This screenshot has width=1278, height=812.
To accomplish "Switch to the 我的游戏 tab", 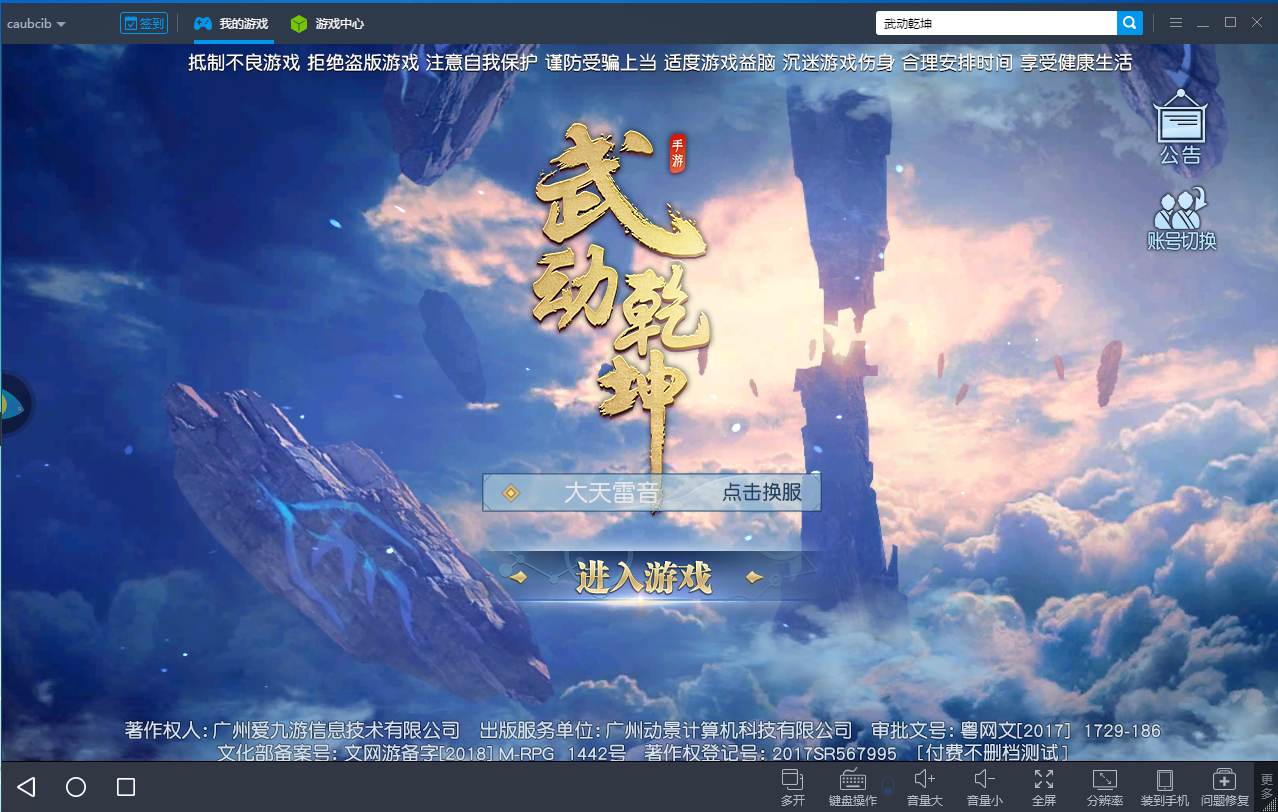I will click(231, 23).
